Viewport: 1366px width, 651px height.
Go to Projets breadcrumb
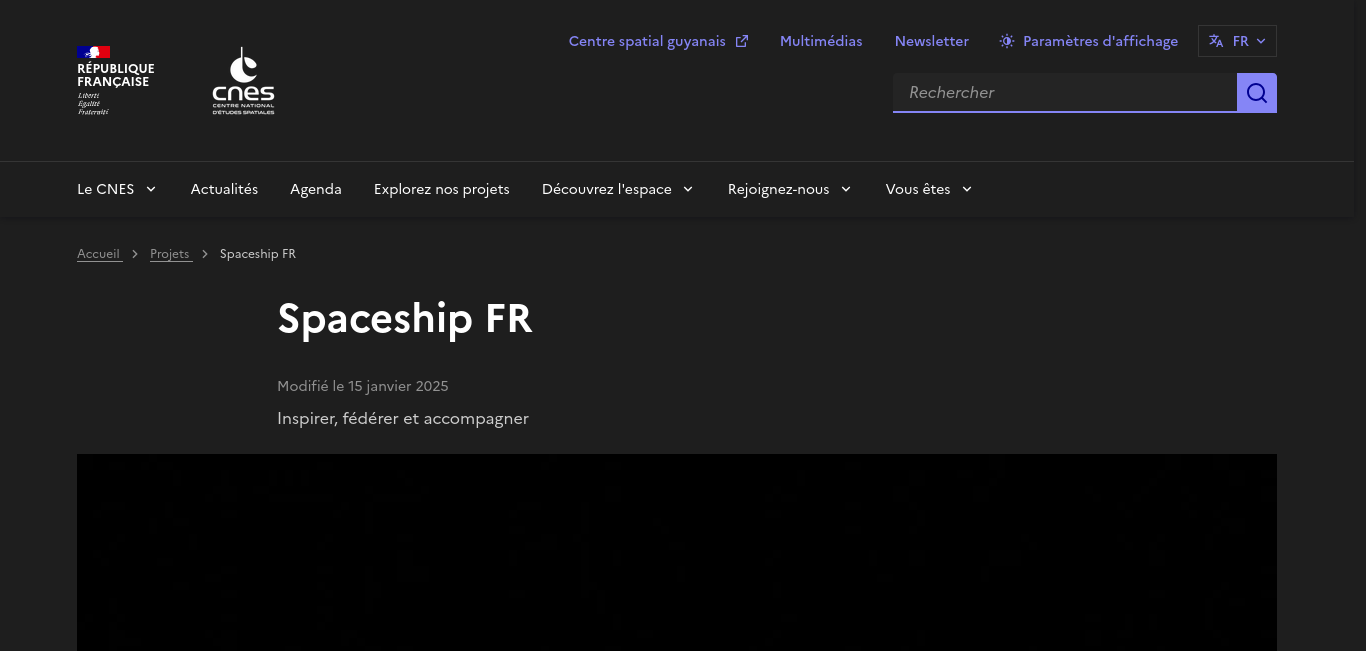[x=170, y=254]
